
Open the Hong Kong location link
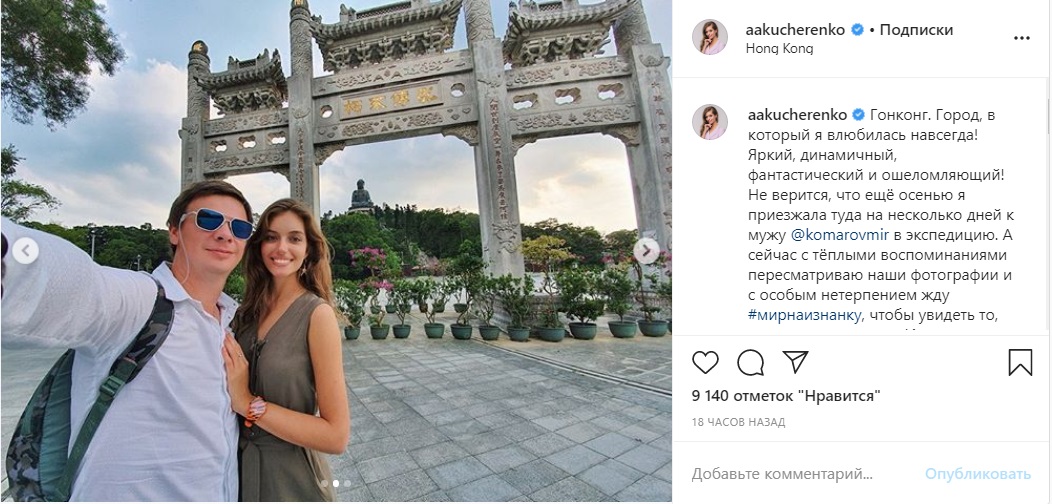[779, 48]
